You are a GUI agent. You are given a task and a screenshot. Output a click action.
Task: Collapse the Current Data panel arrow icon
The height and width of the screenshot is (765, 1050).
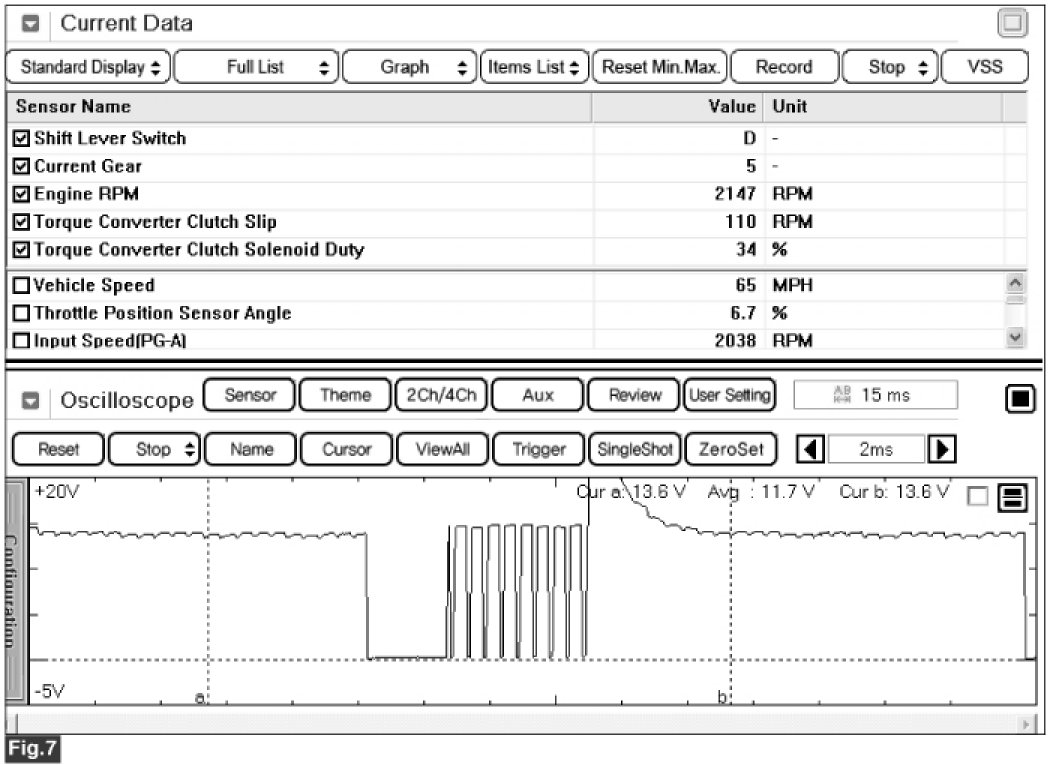[x=32, y=23]
